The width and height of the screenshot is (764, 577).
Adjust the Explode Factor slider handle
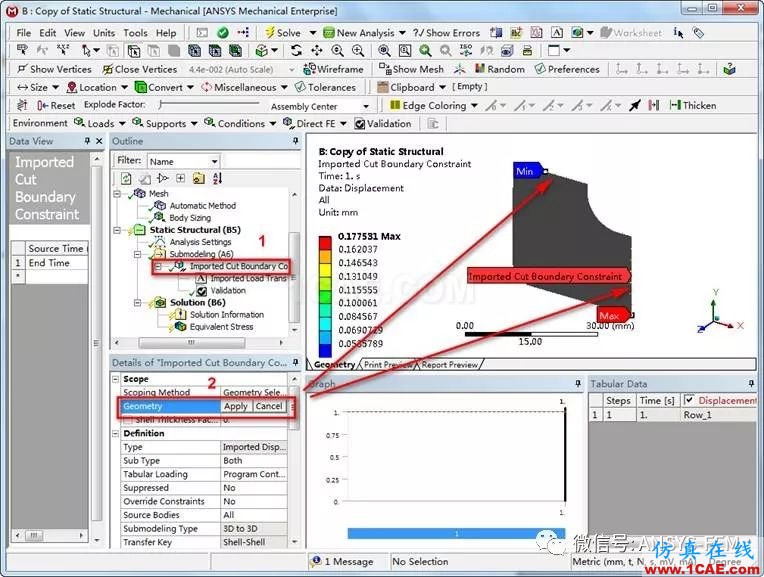[161, 104]
